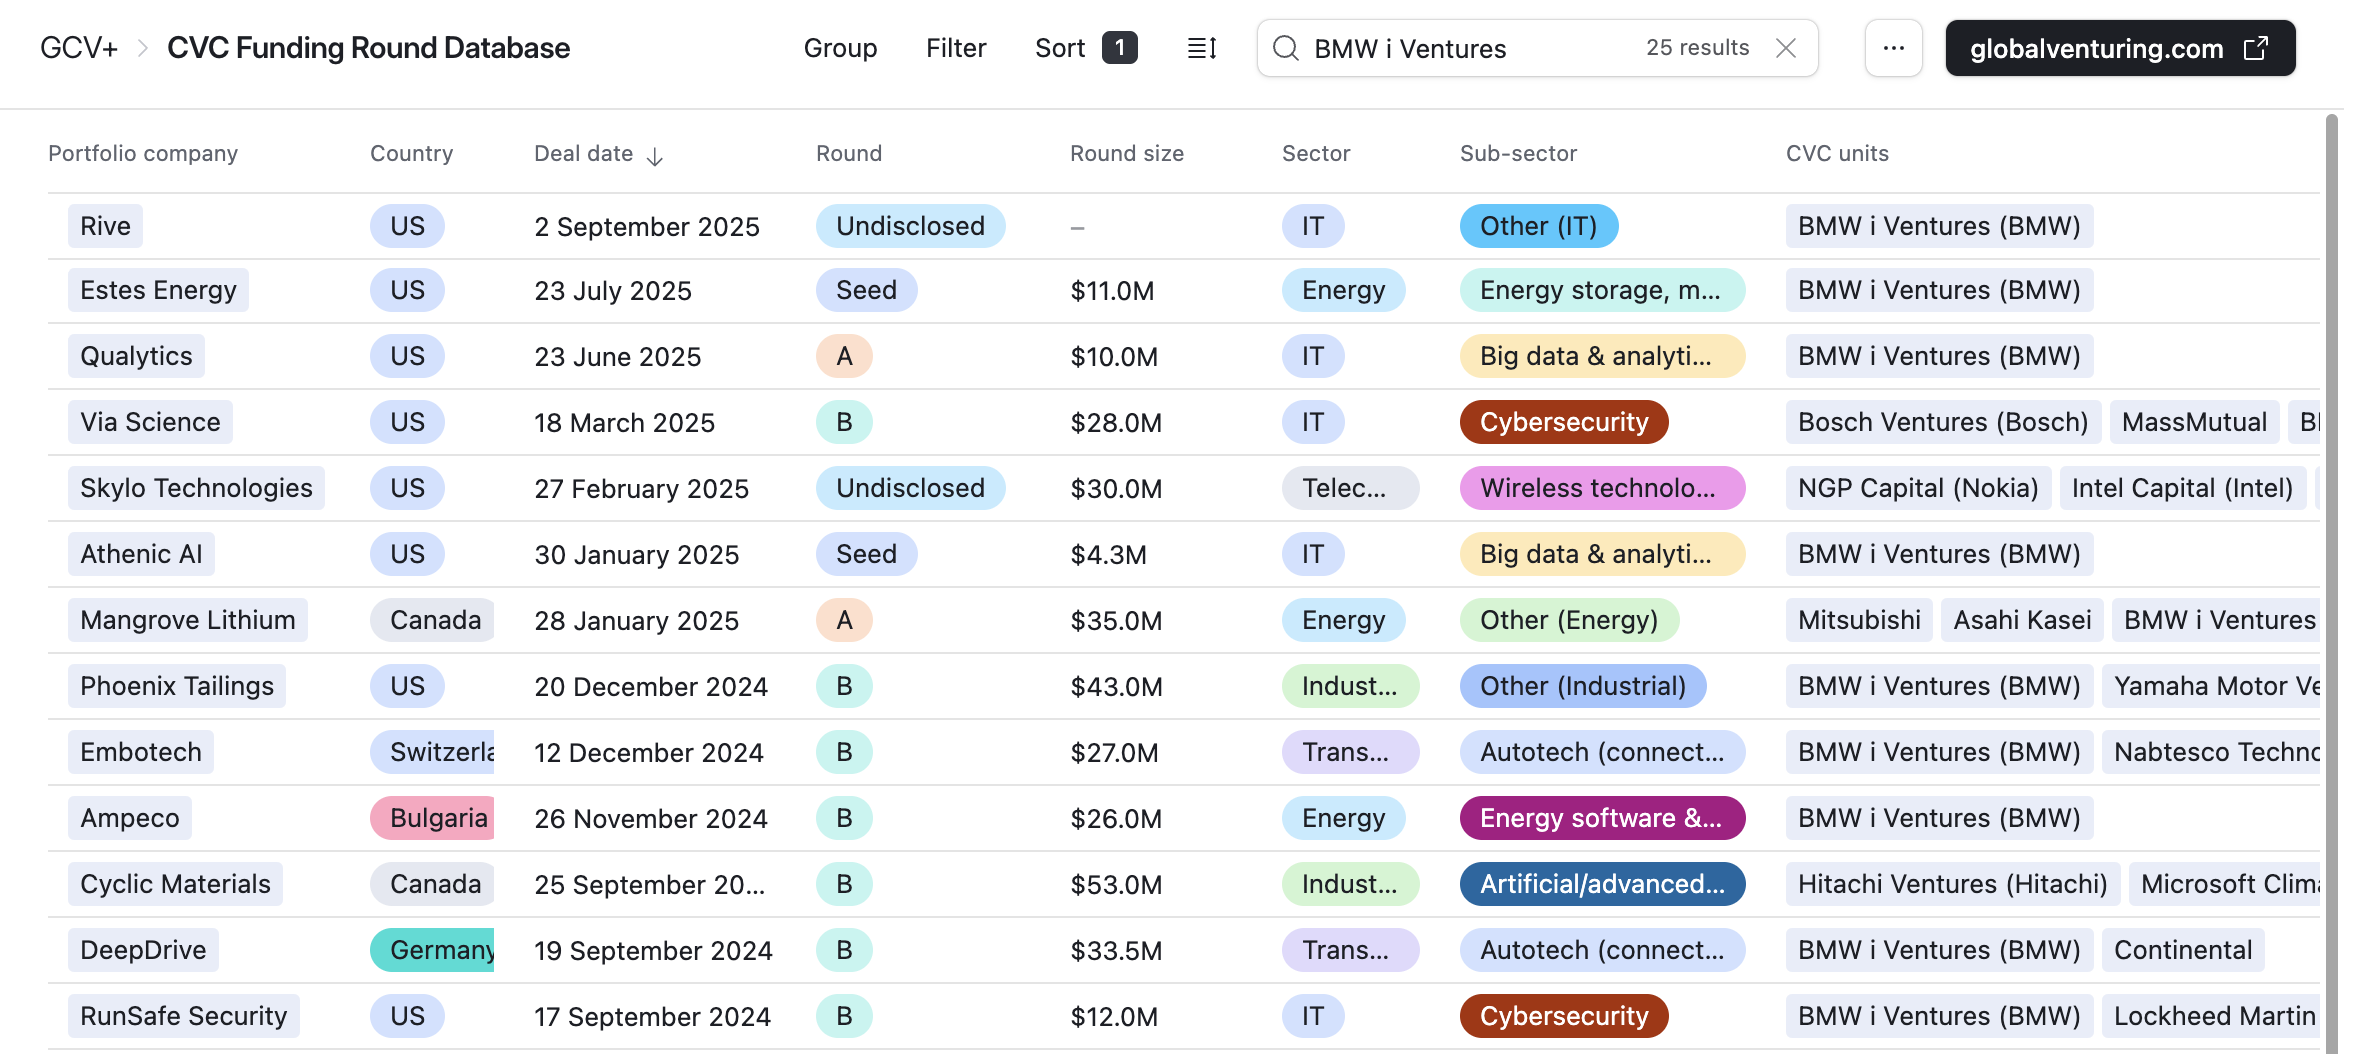Click the vertical scrollbar on the right
Screen dimensions: 2380x1054
tap(2331, 580)
